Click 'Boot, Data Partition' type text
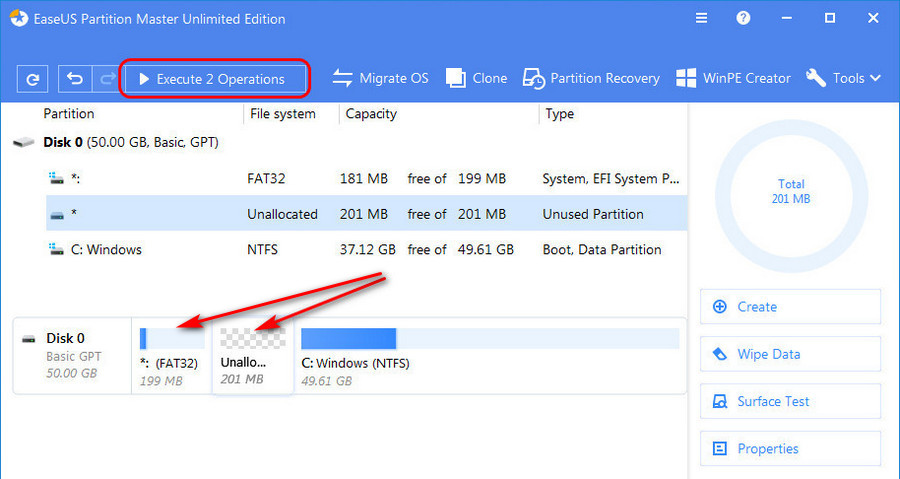The height and width of the screenshot is (479, 900). point(602,250)
